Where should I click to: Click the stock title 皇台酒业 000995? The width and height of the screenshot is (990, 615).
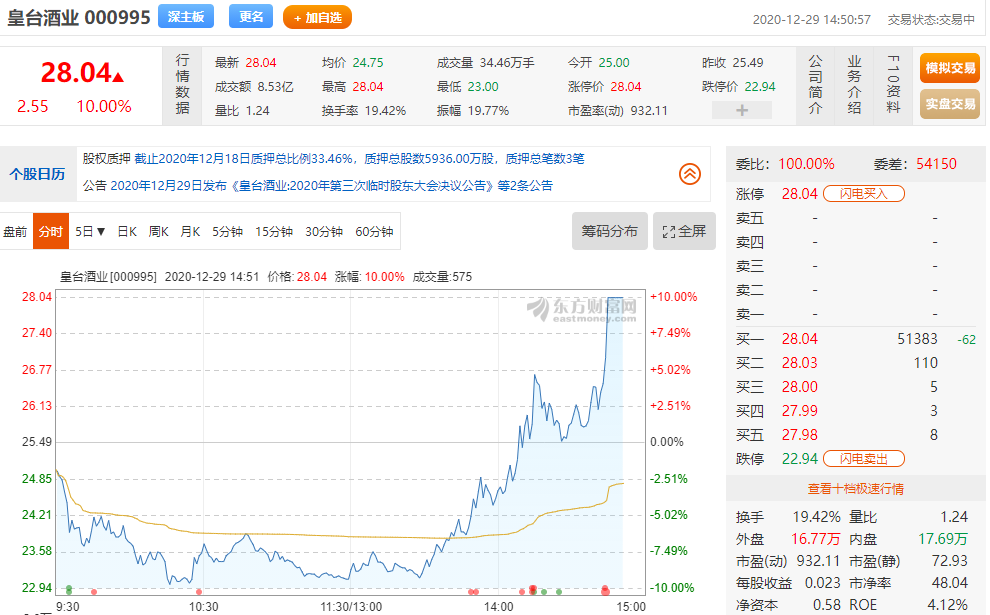point(79,17)
